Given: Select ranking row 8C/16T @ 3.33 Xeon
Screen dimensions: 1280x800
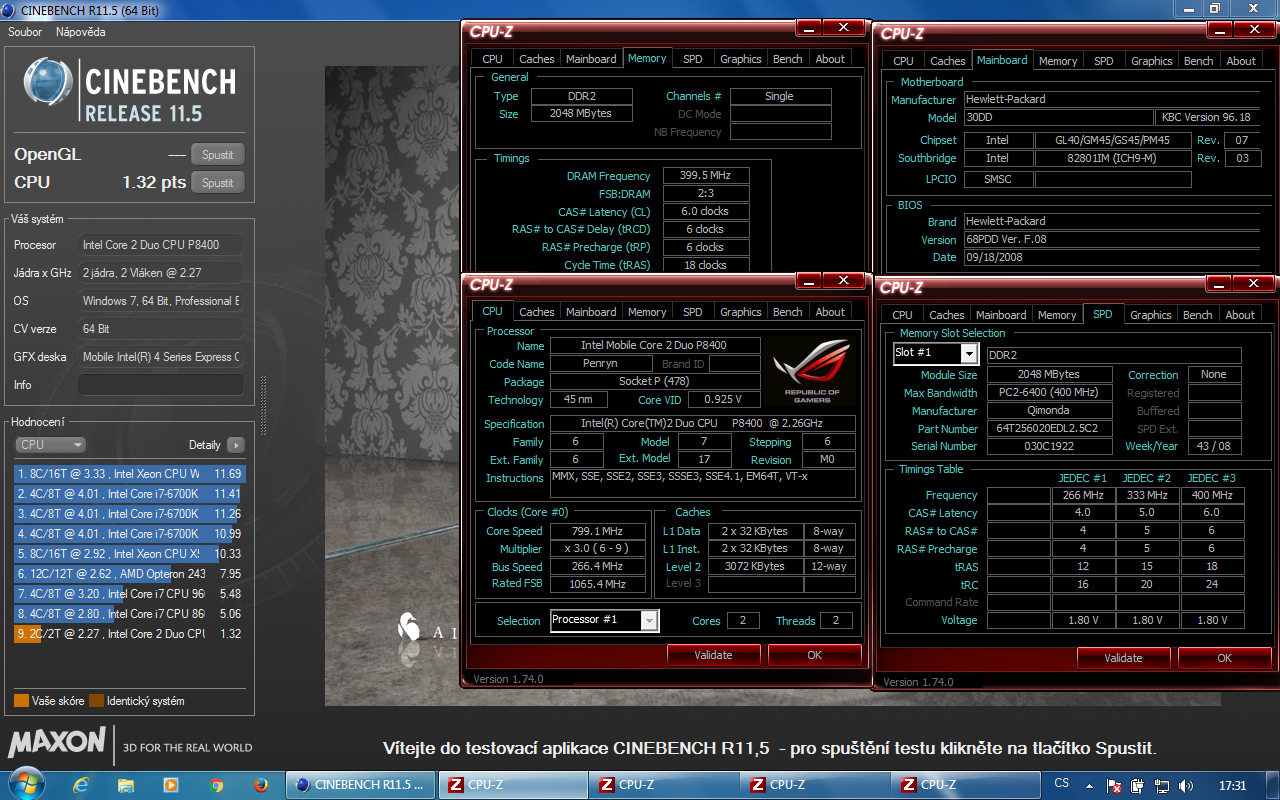Looking at the screenshot, I should pyautogui.click(x=129, y=474).
